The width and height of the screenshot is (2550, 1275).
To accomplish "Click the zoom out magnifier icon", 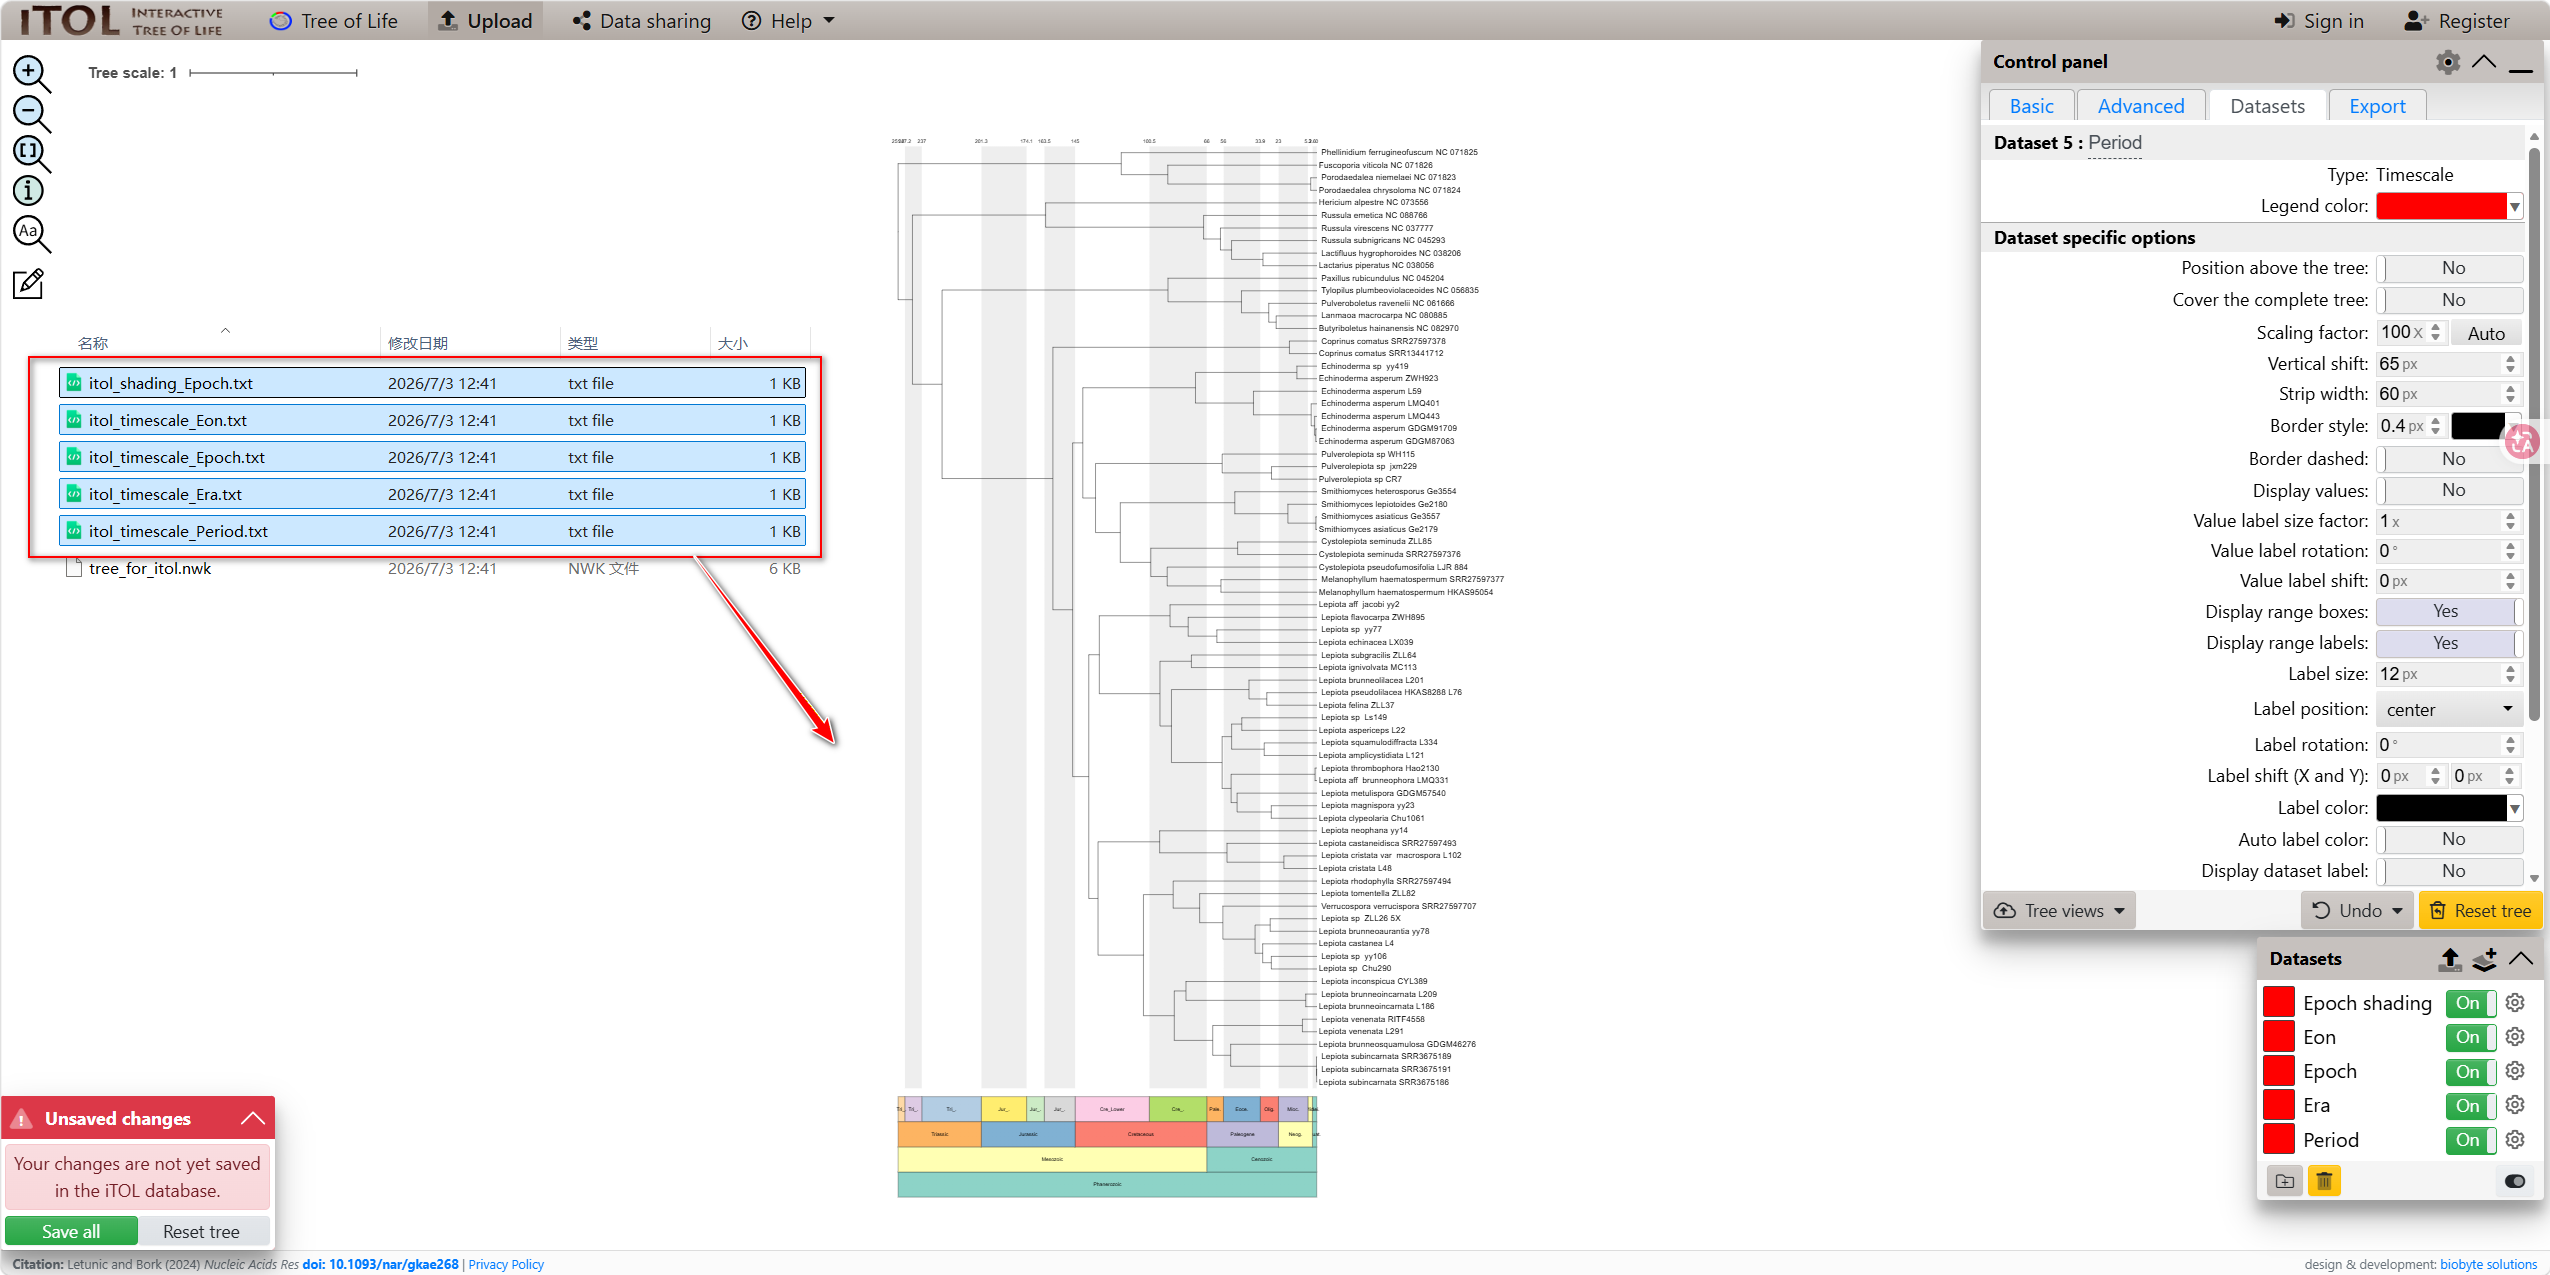I will point(30,113).
